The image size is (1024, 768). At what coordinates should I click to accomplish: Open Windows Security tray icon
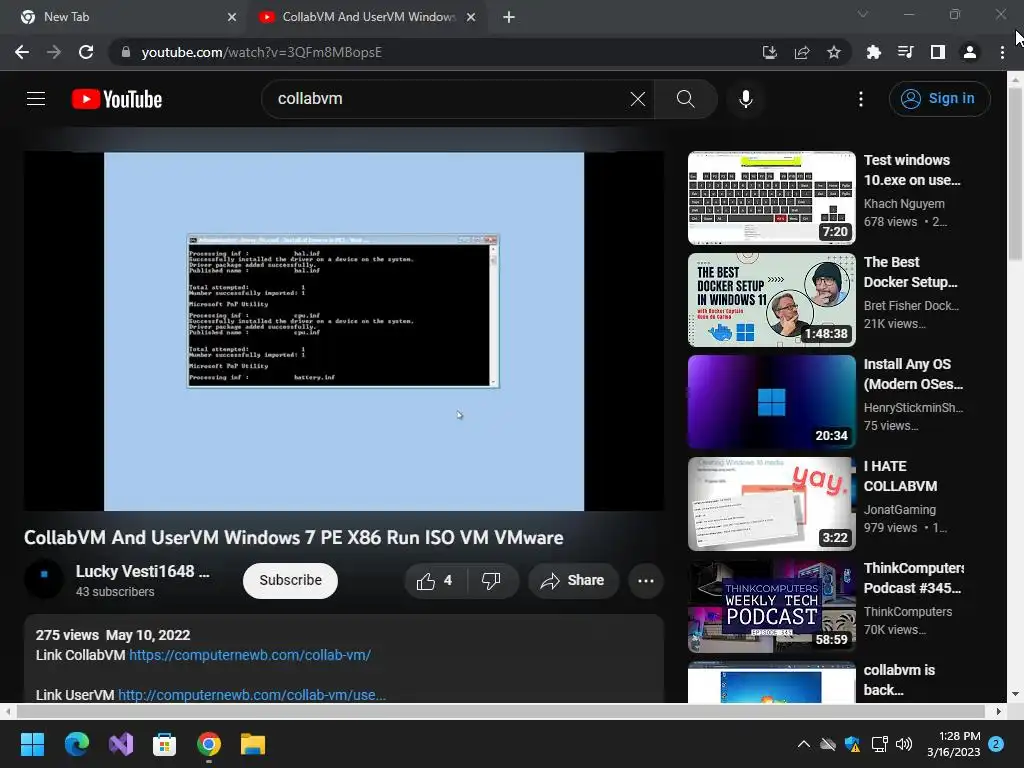(x=852, y=744)
